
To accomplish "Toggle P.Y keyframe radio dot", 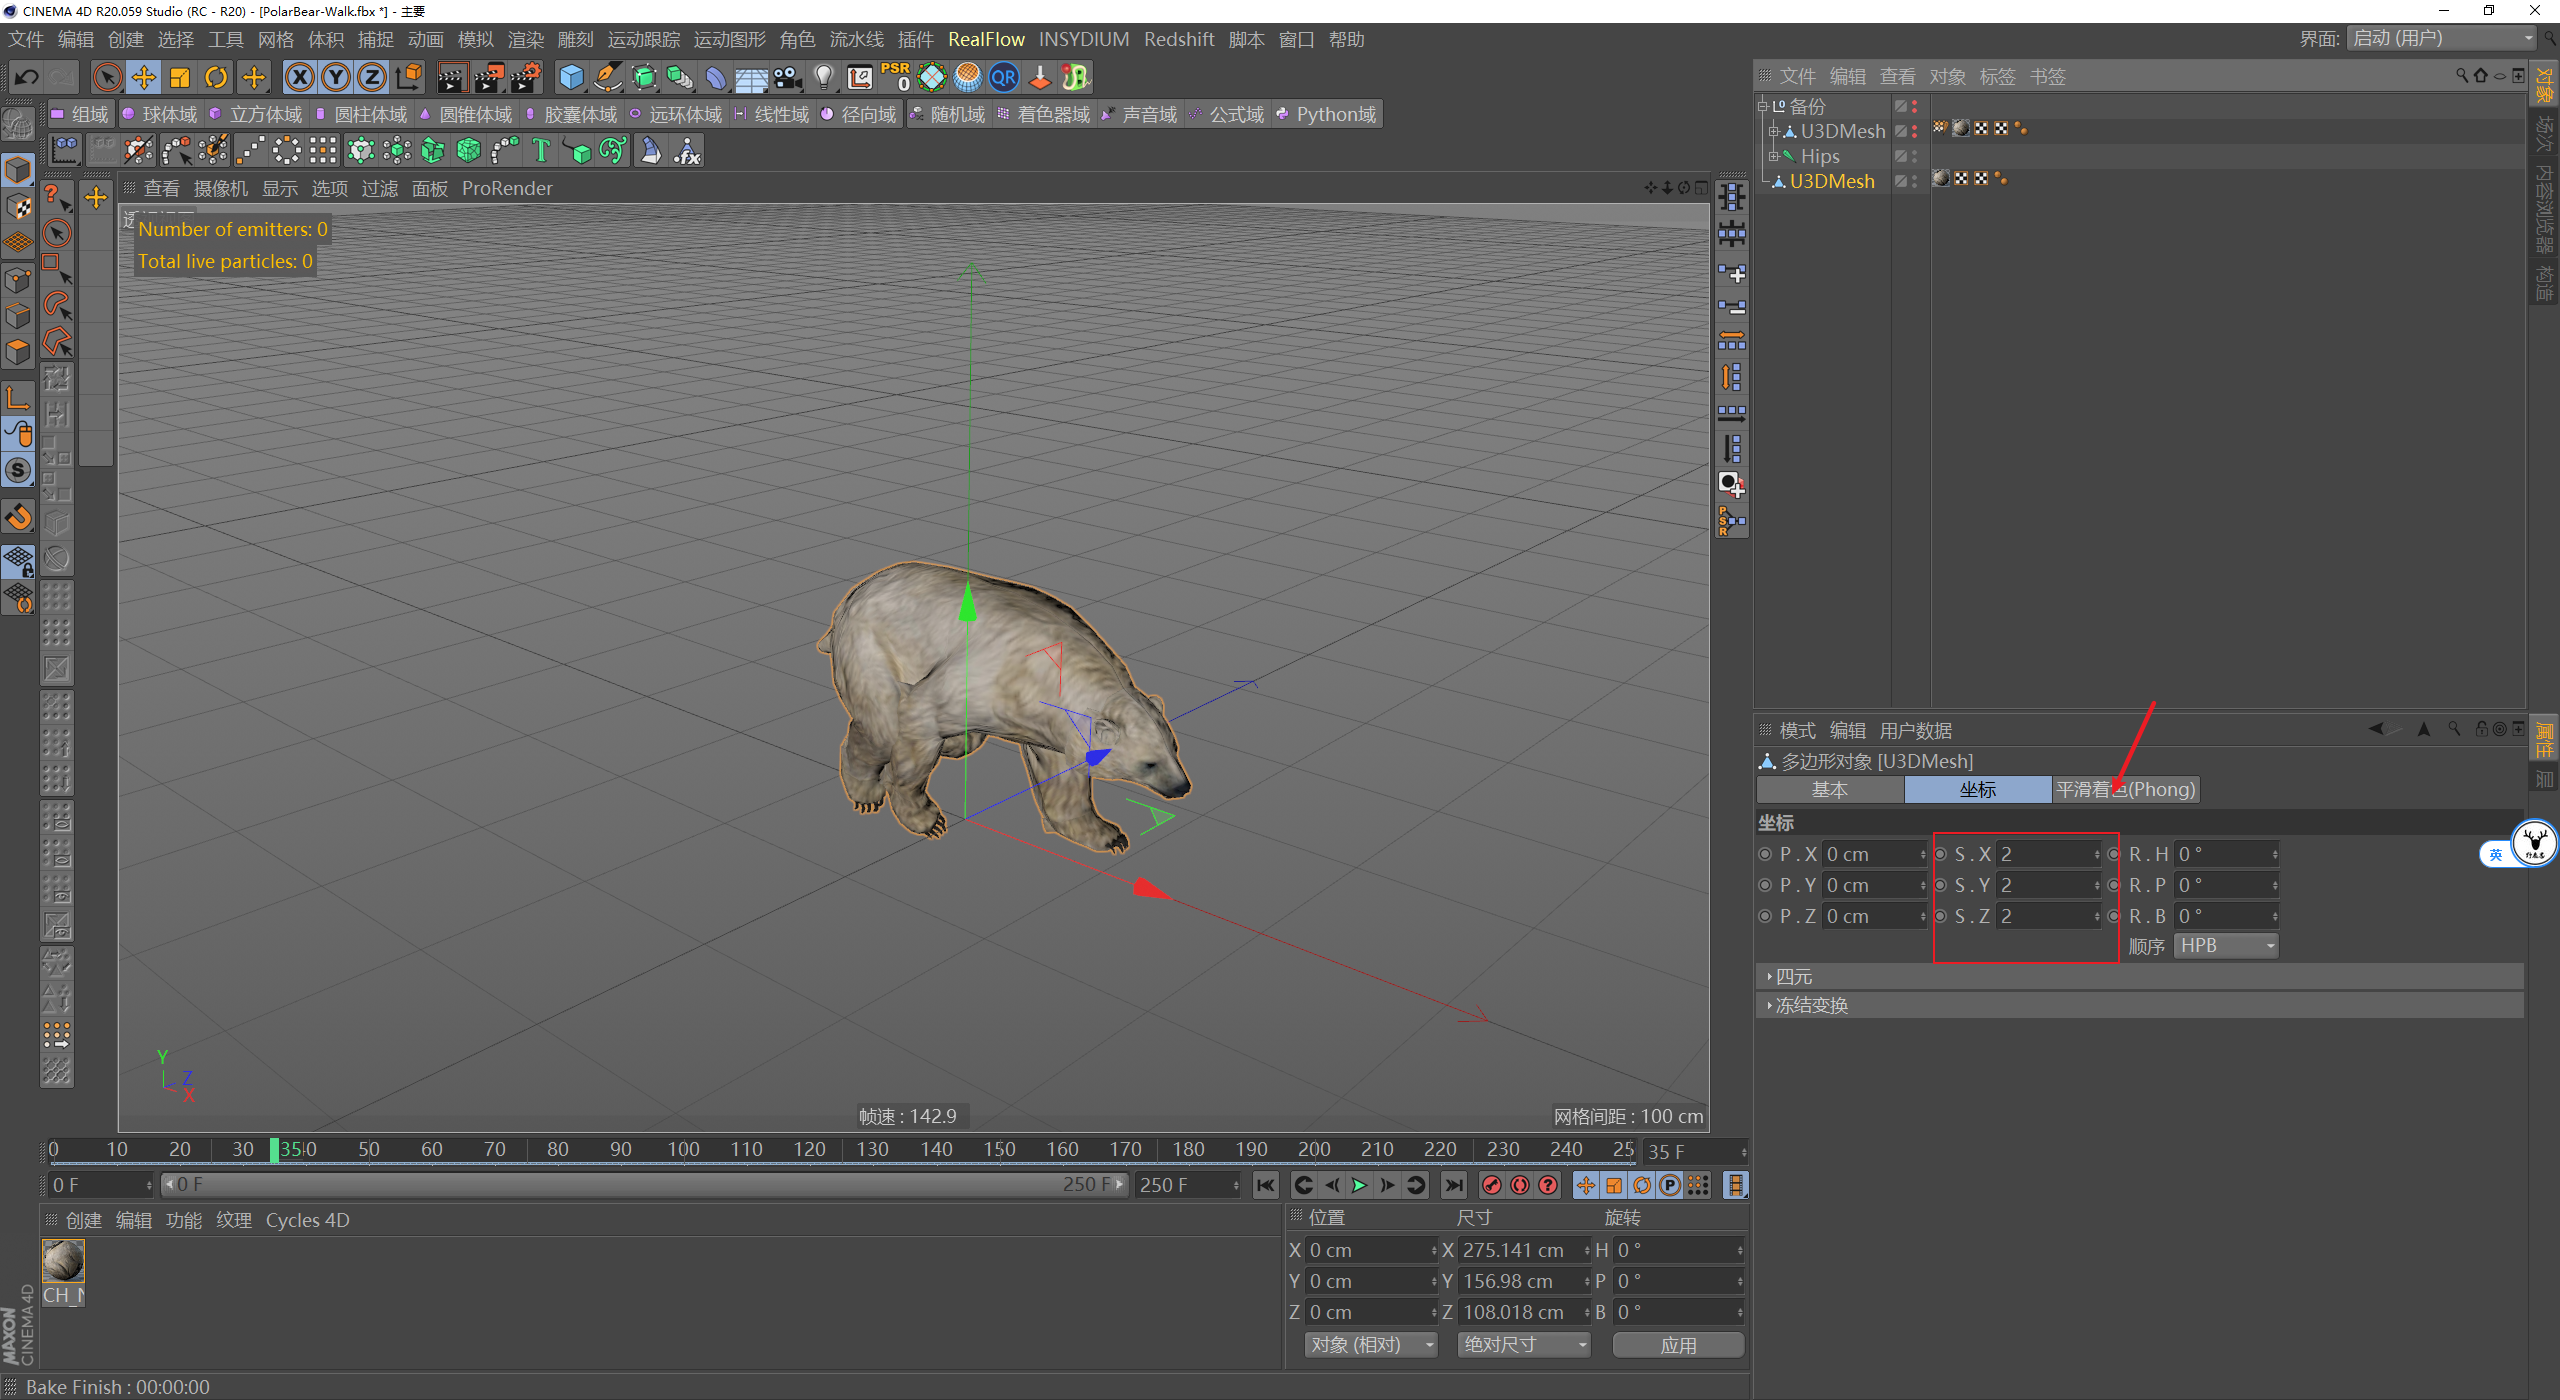I will (x=1765, y=885).
